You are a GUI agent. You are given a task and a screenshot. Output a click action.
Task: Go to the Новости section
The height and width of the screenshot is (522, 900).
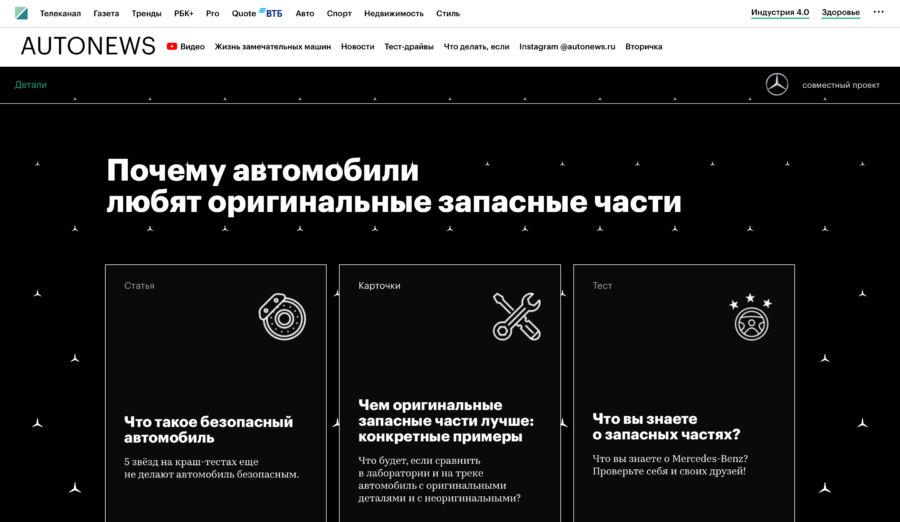(357, 46)
